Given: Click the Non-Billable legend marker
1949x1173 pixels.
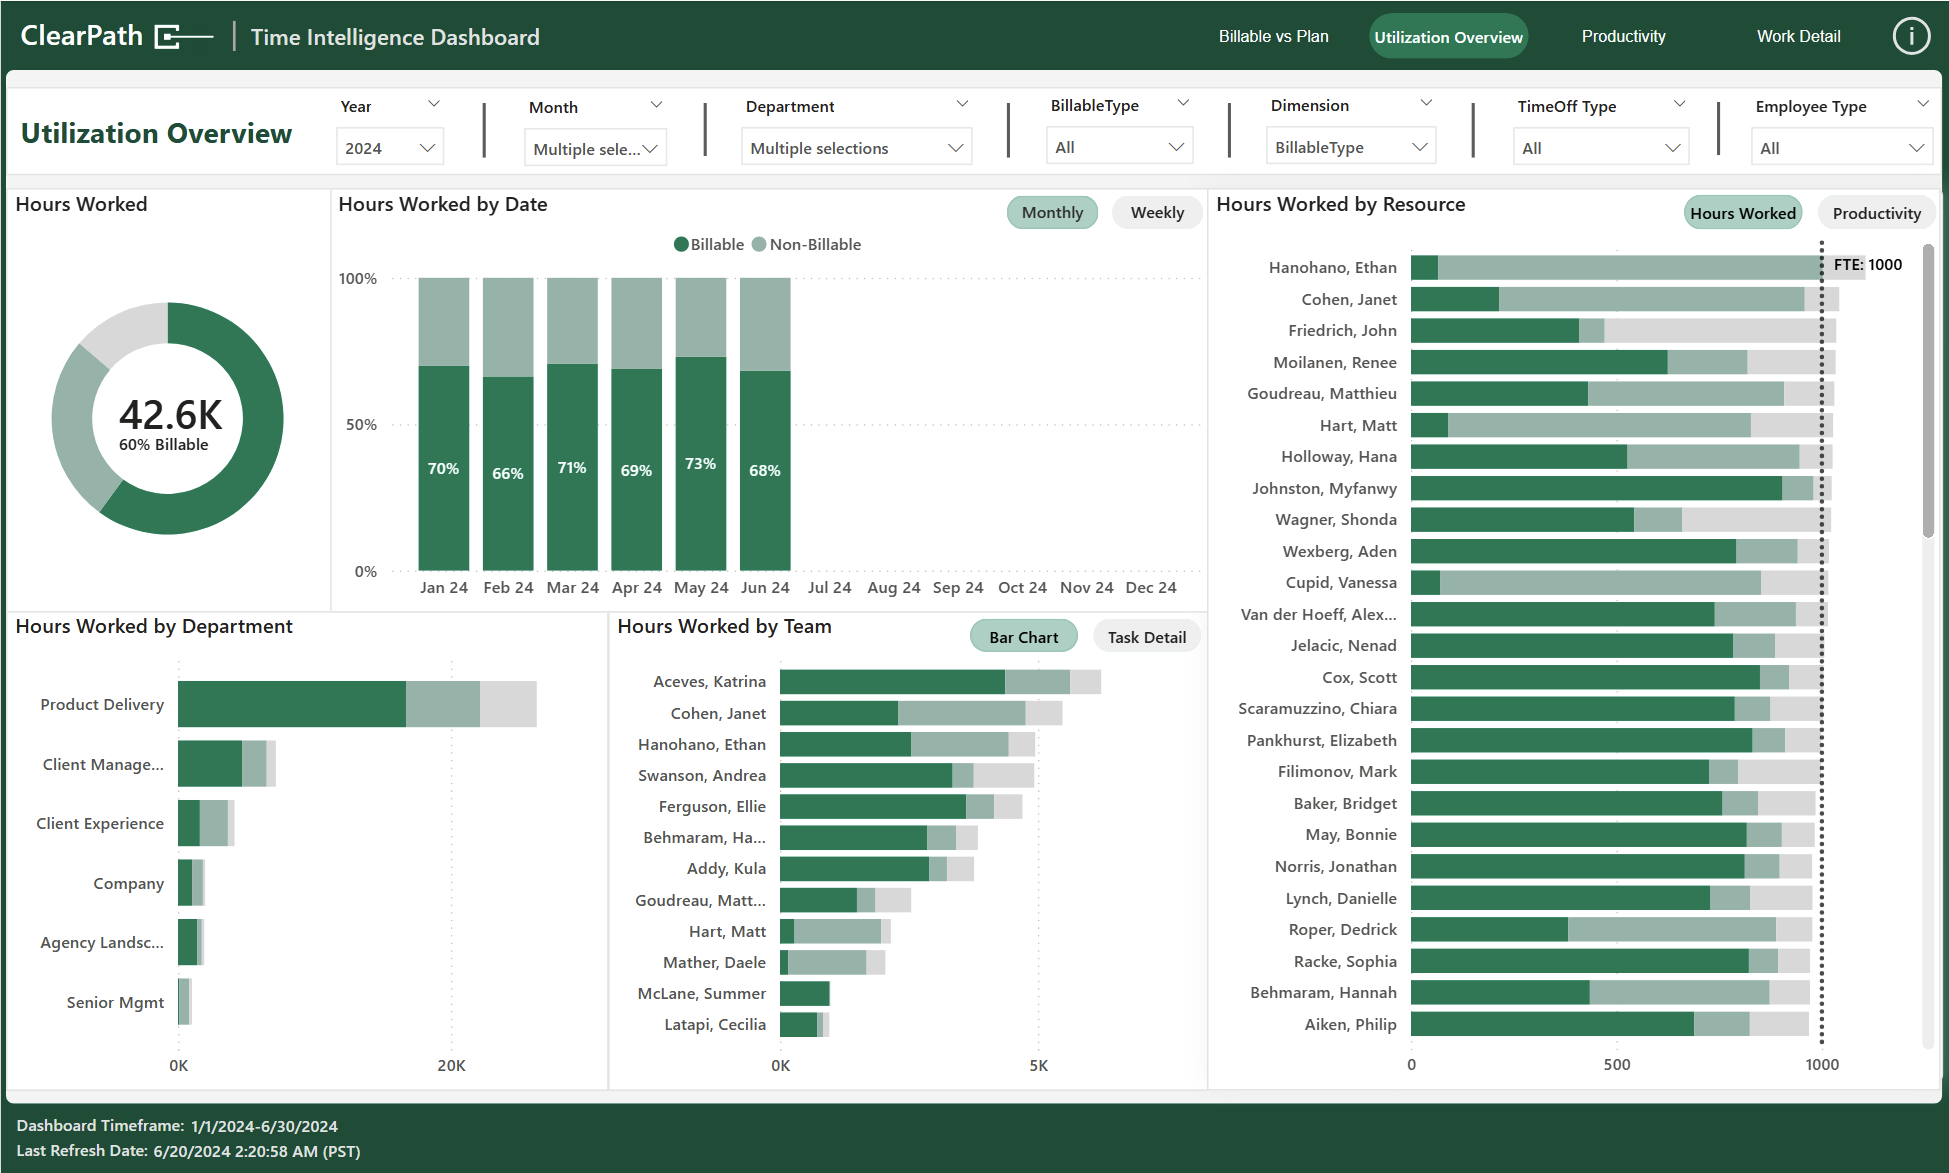Looking at the screenshot, I should tap(759, 245).
